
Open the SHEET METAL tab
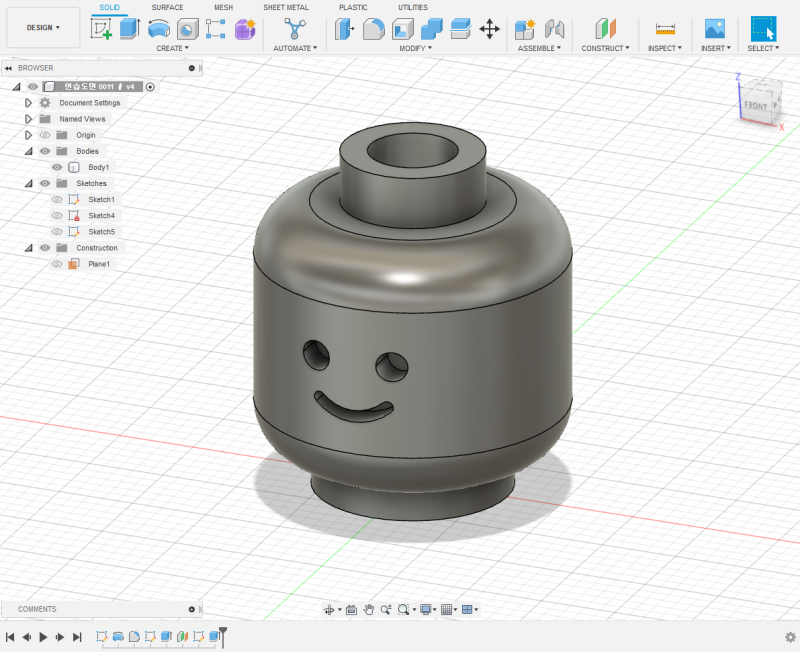click(x=285, y=7)
